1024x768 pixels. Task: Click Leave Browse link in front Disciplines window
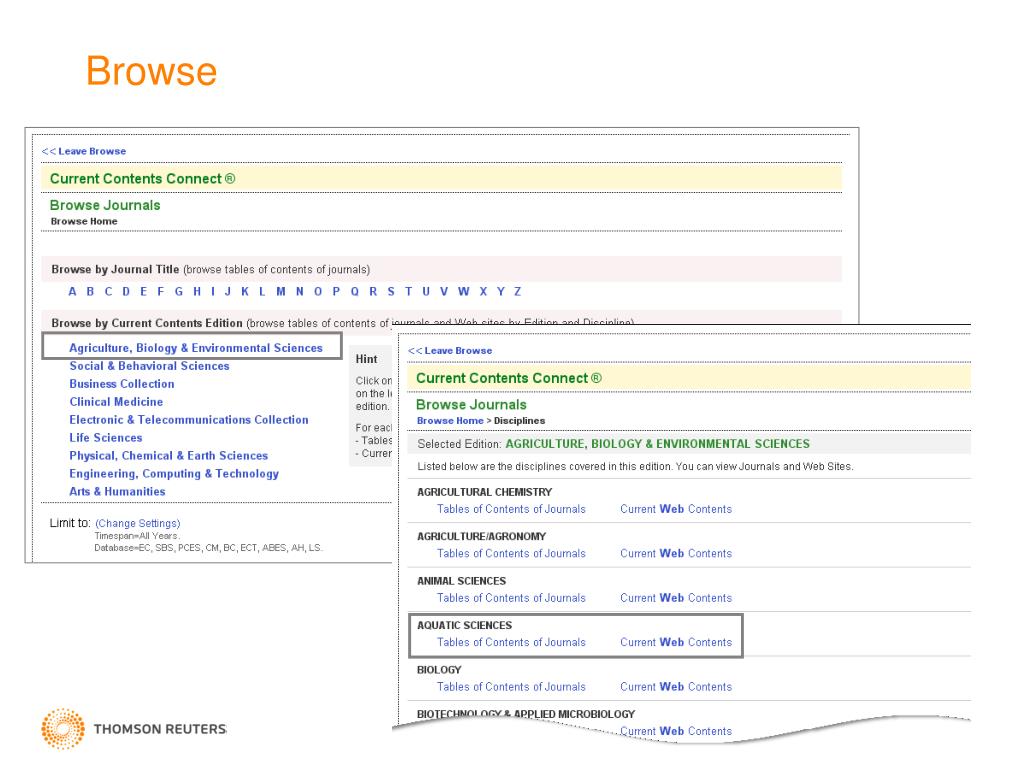[450, 351]
